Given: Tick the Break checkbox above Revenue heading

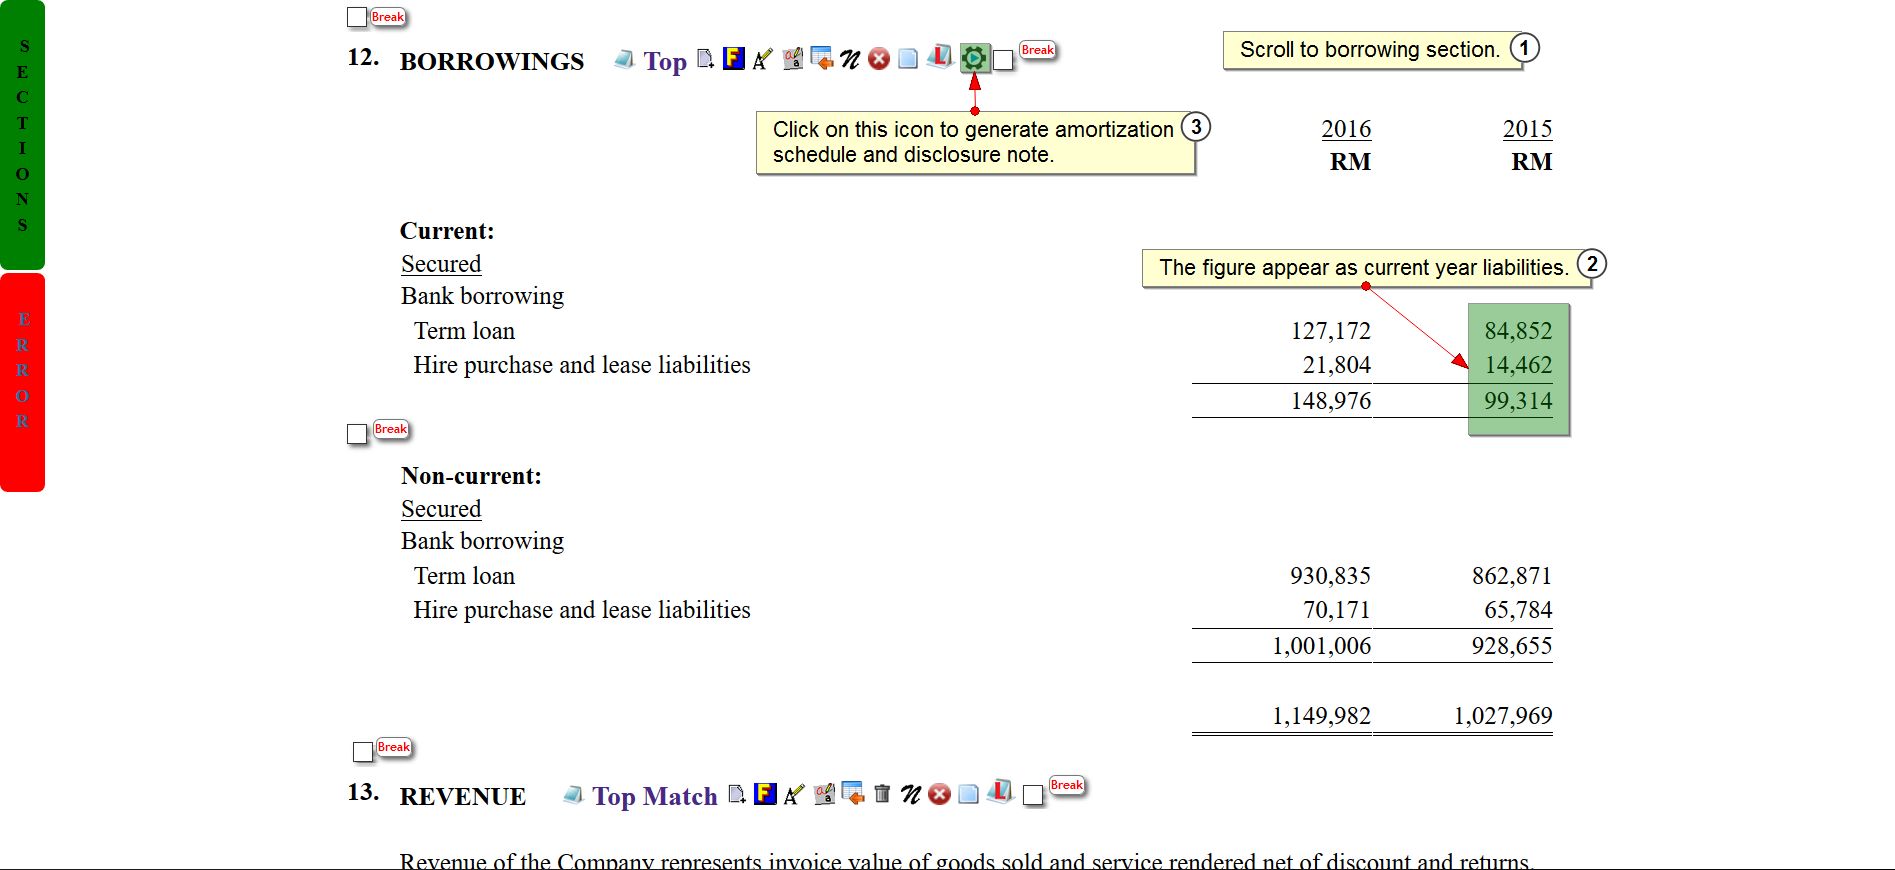Looking at the screenshot, I should pos(363,752).
